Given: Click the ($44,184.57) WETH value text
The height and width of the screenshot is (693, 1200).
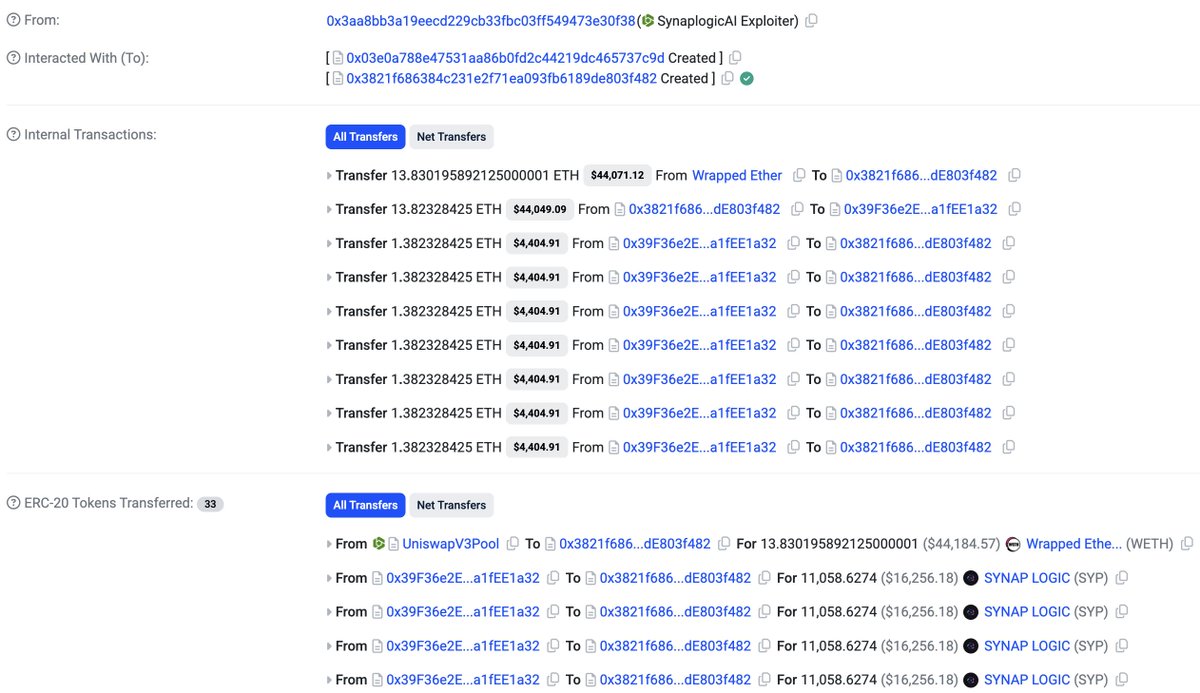Looking at the screenshot, I should tap(961, 544).
